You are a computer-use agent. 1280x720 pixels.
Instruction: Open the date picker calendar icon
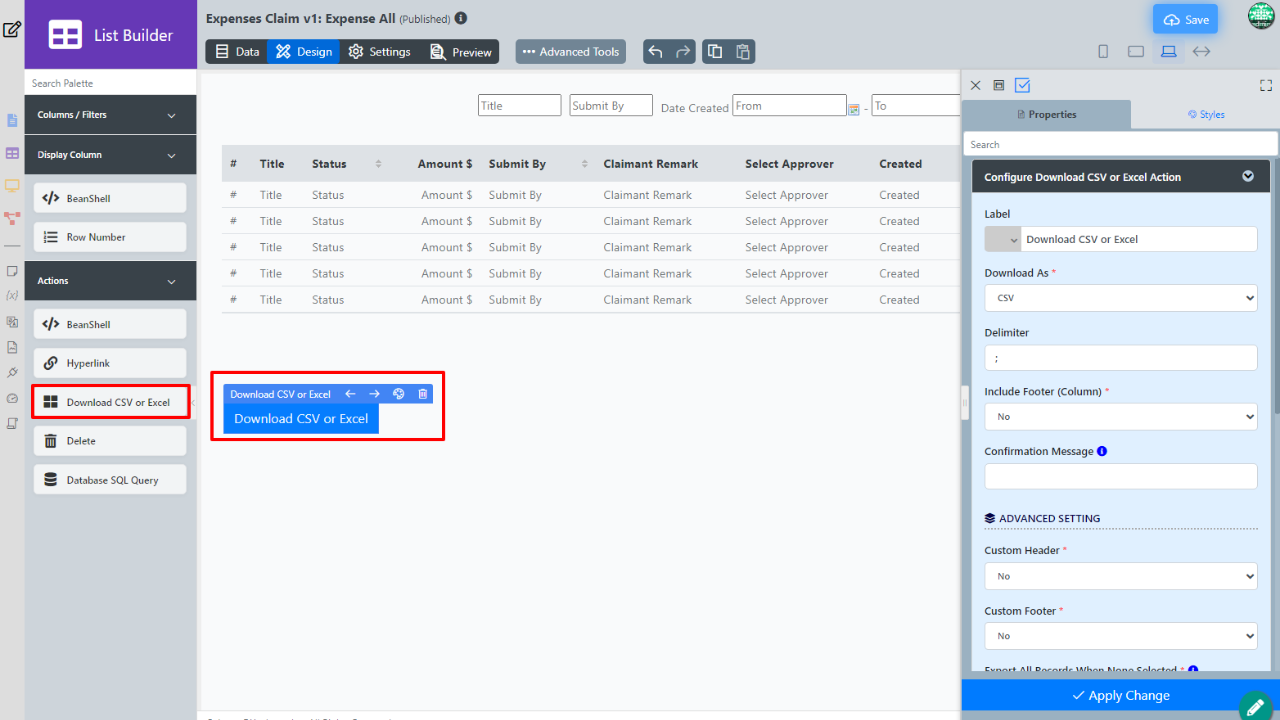coord(854,108)
